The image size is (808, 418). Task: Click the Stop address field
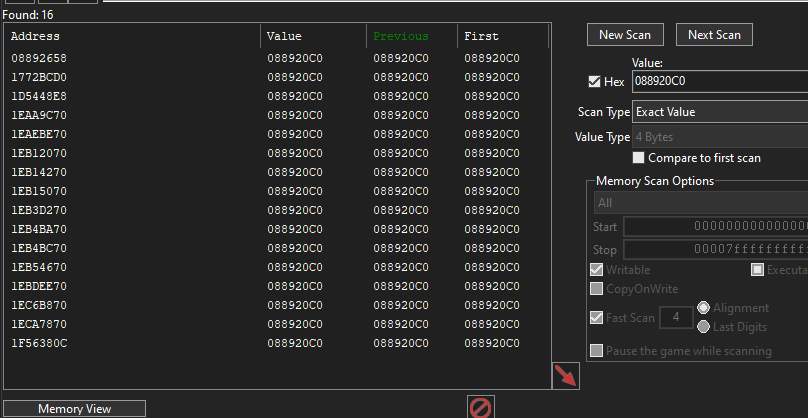coord(716,250)
